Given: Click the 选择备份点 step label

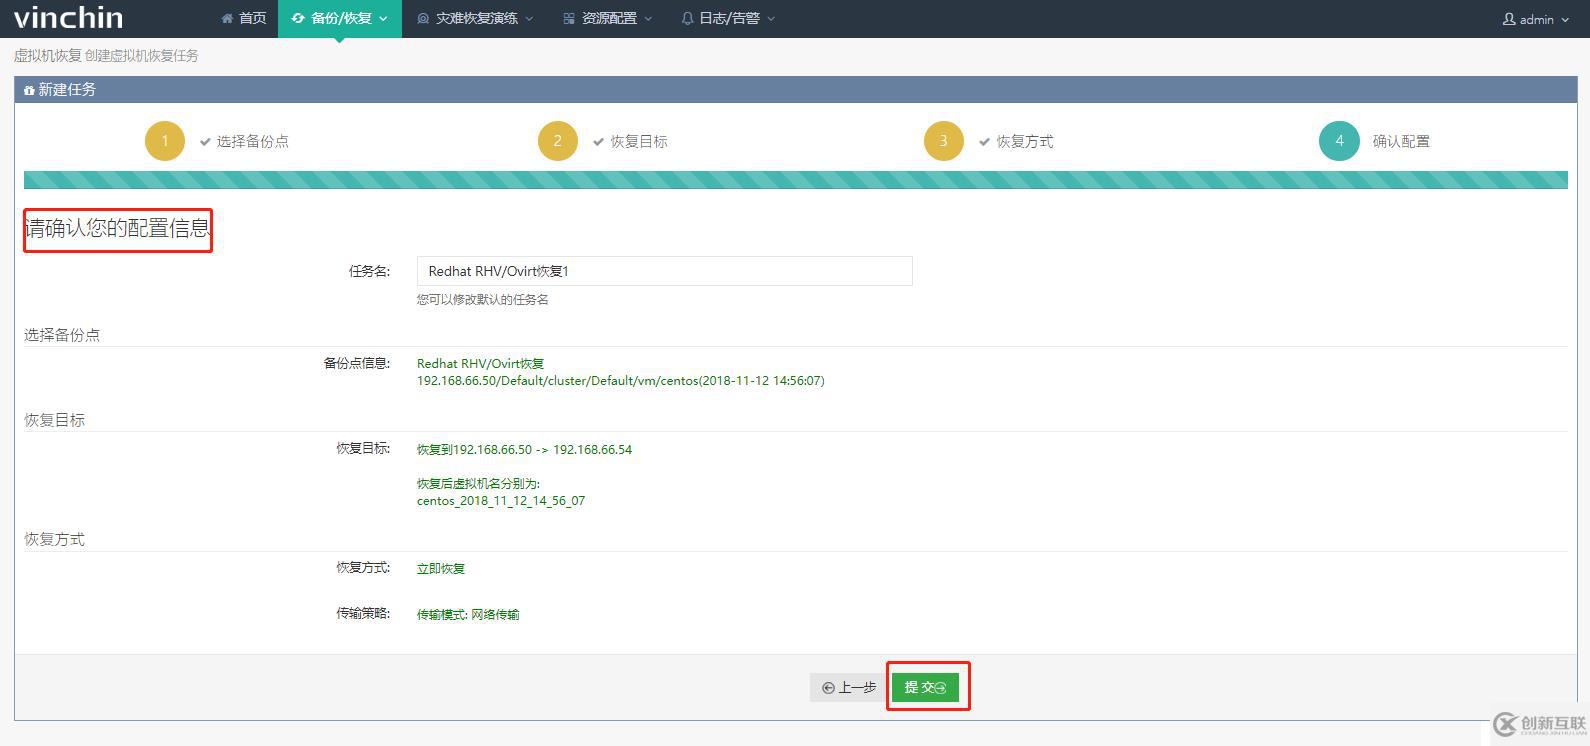Looking at the screenshot, I should (252, 141).
